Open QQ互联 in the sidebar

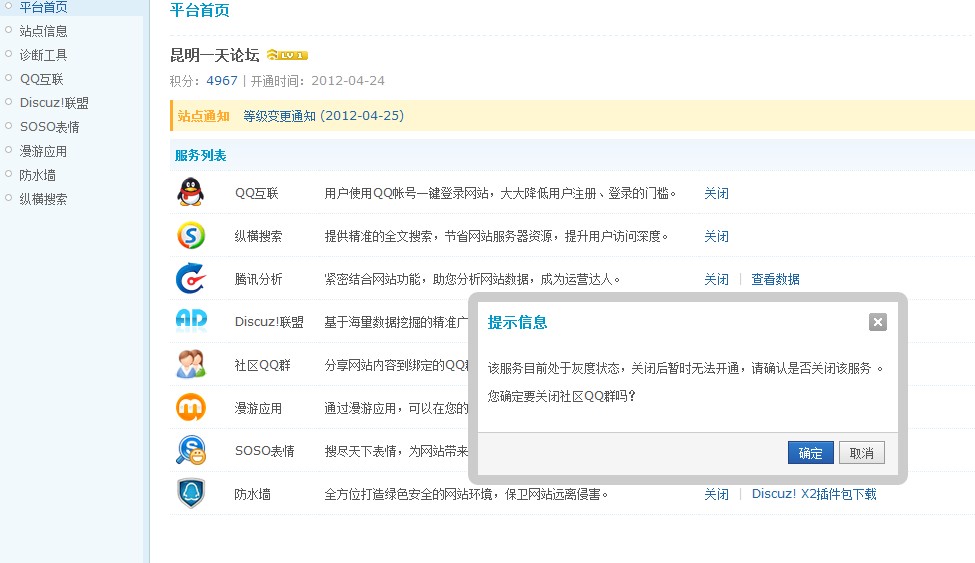pyautogui.click(x=42, y=79)
